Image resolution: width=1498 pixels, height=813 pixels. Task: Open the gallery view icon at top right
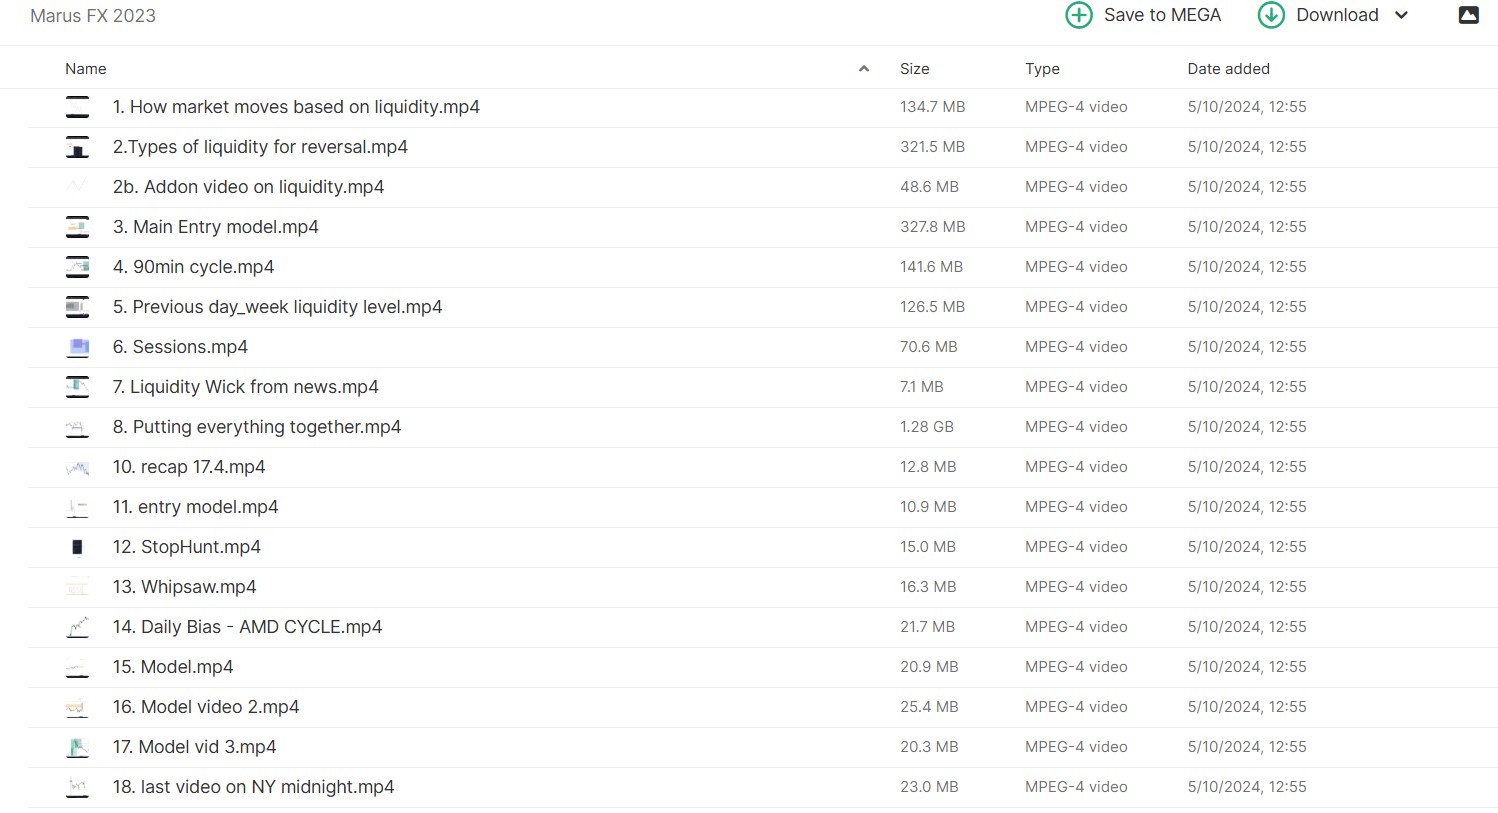coord(1468,15)
